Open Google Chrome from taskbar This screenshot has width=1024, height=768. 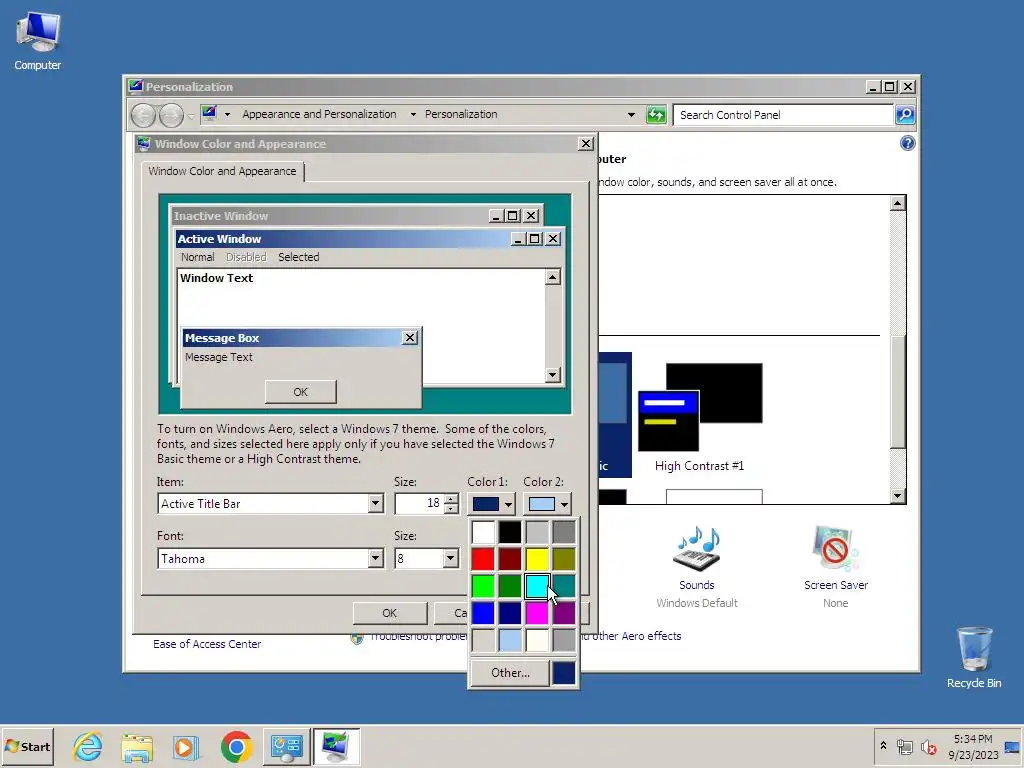[236, 746]
